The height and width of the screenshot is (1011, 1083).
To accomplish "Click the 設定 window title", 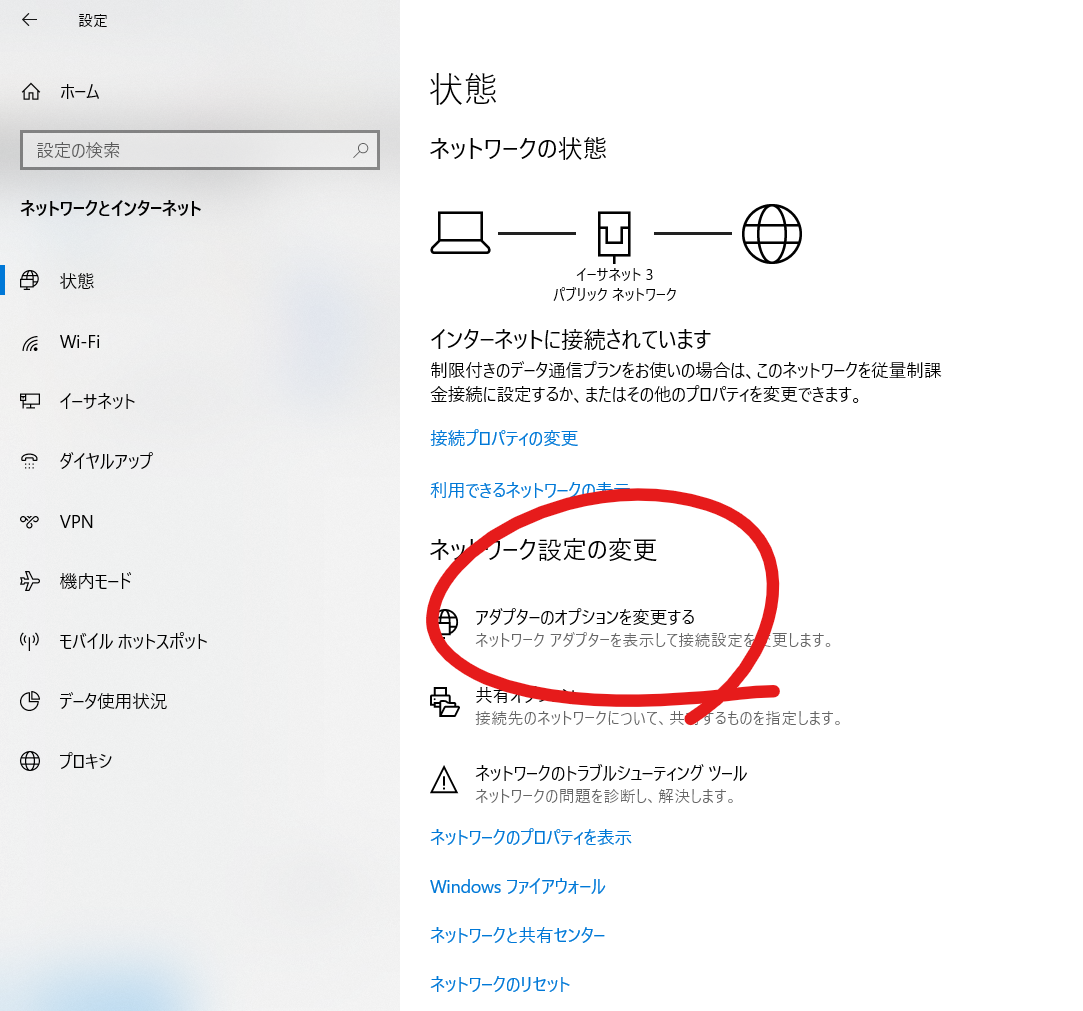I will click(93, 21).
